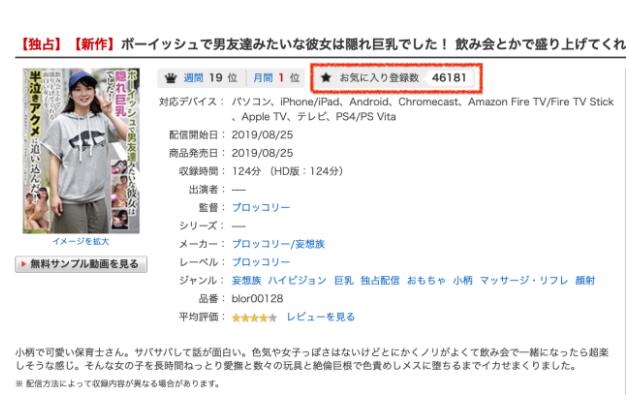Click the play arrow on sample video button
This screenshot has height=407, width=627.
(23, 264)
